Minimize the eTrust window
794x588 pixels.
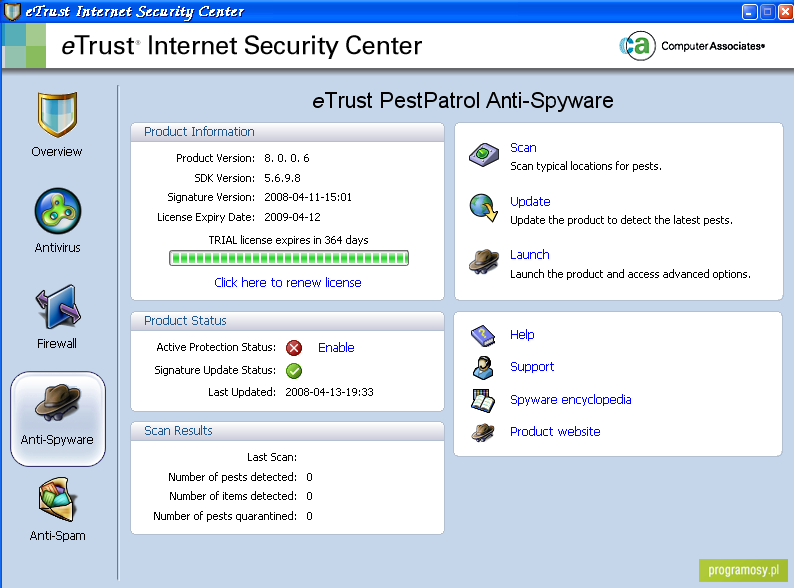[x=749, y=12]
